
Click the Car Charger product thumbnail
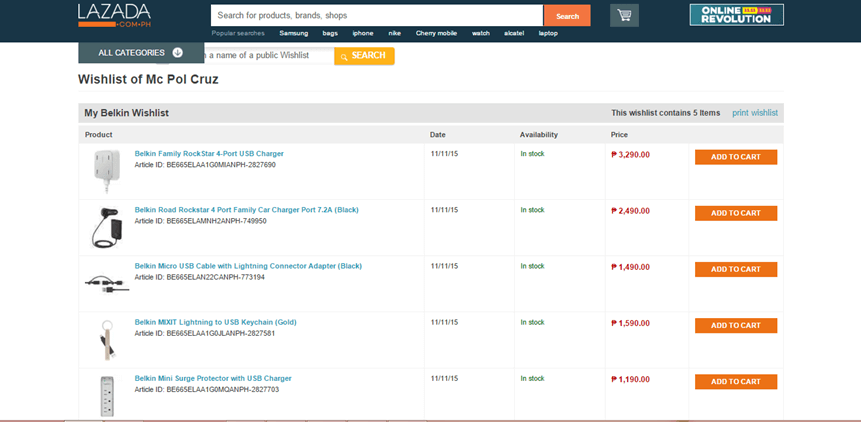tap(107, 227)
